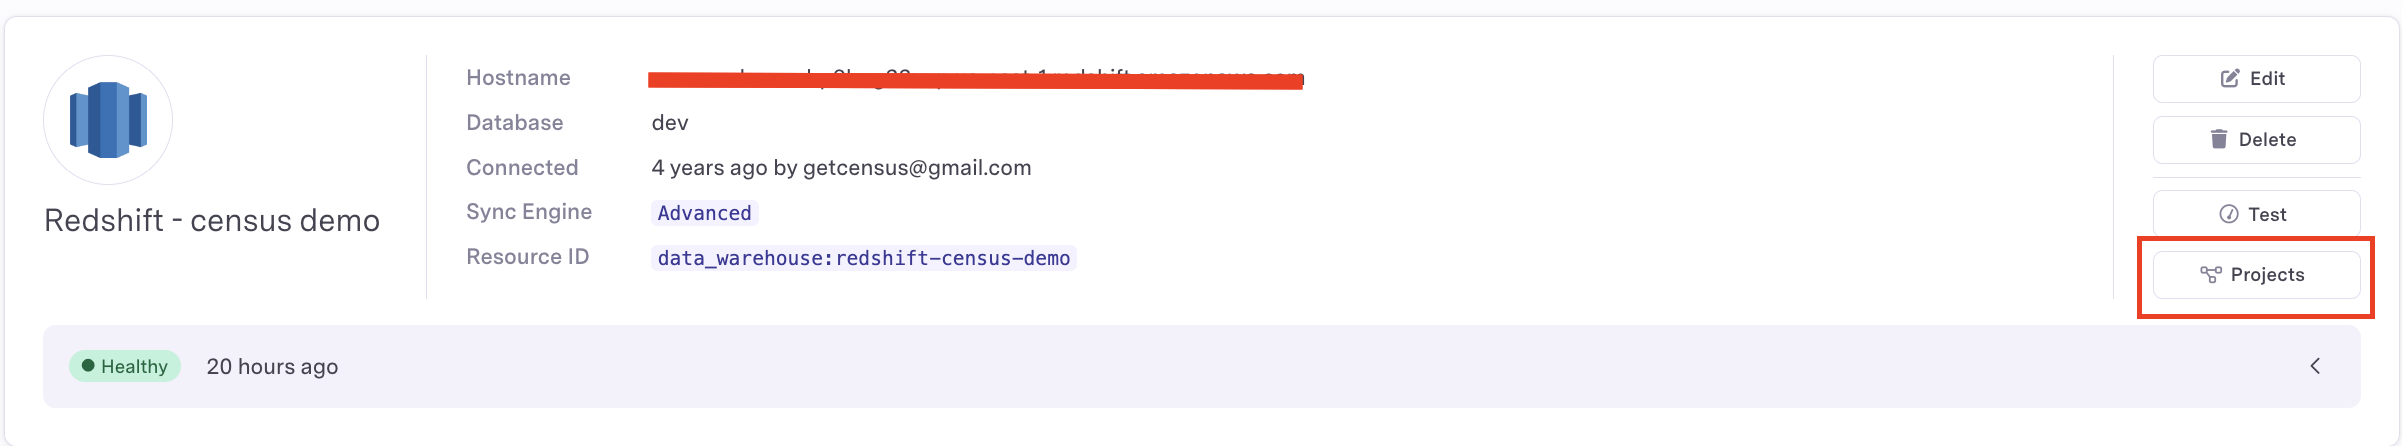The width and height of the screenshot is (2402, 446).
Task: Click the word "Healthy" in status badge
Action: tap(134, 367)
